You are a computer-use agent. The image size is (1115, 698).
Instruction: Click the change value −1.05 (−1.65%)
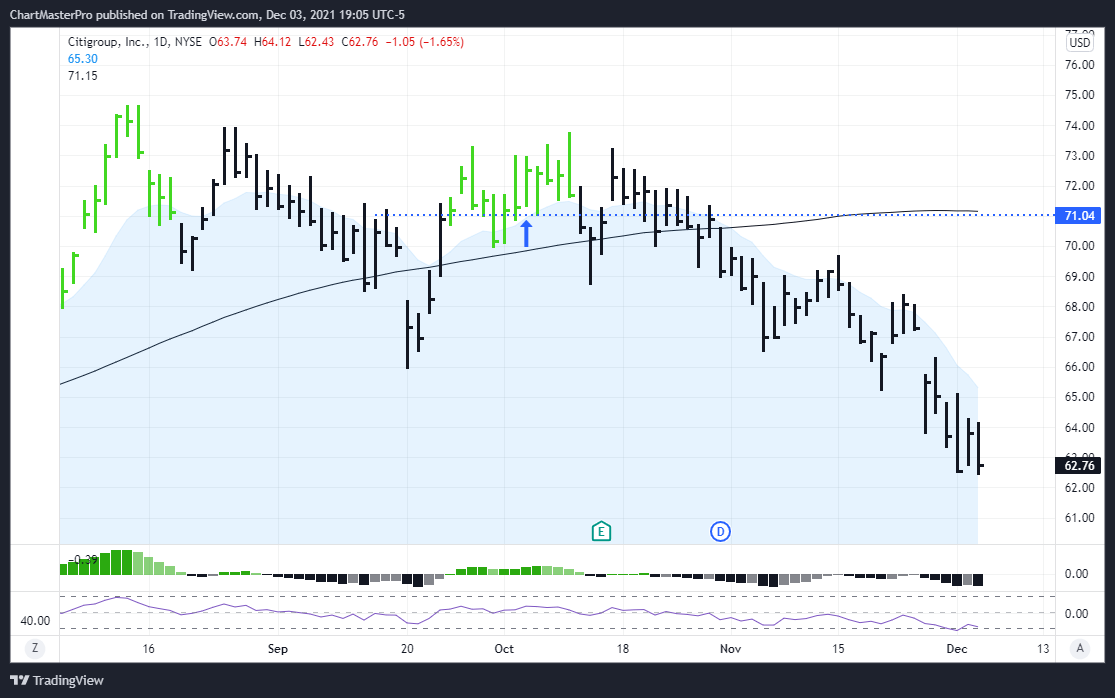pyautogui.click(x=425, y=42)
